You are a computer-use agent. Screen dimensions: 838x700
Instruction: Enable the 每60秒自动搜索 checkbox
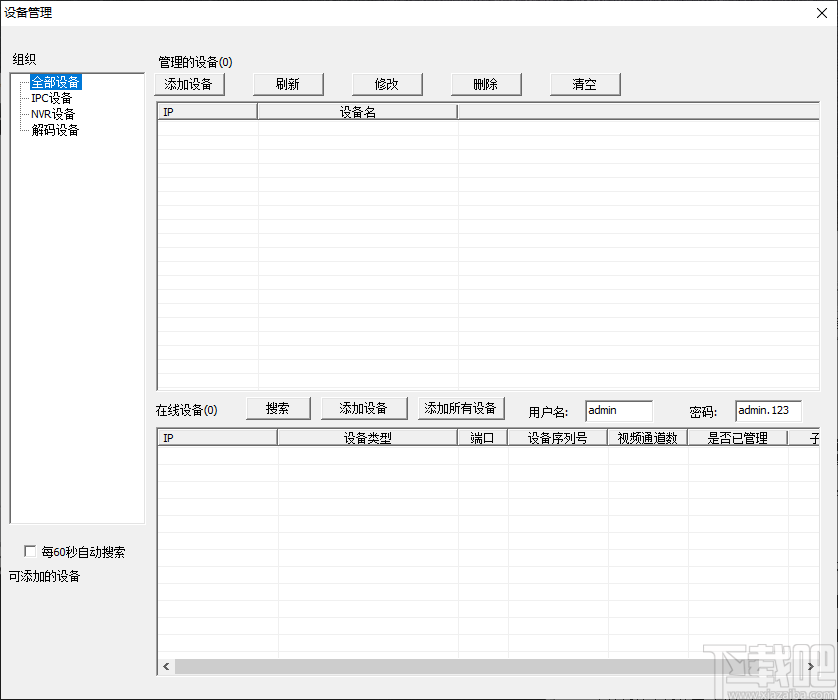click(31, 551)
